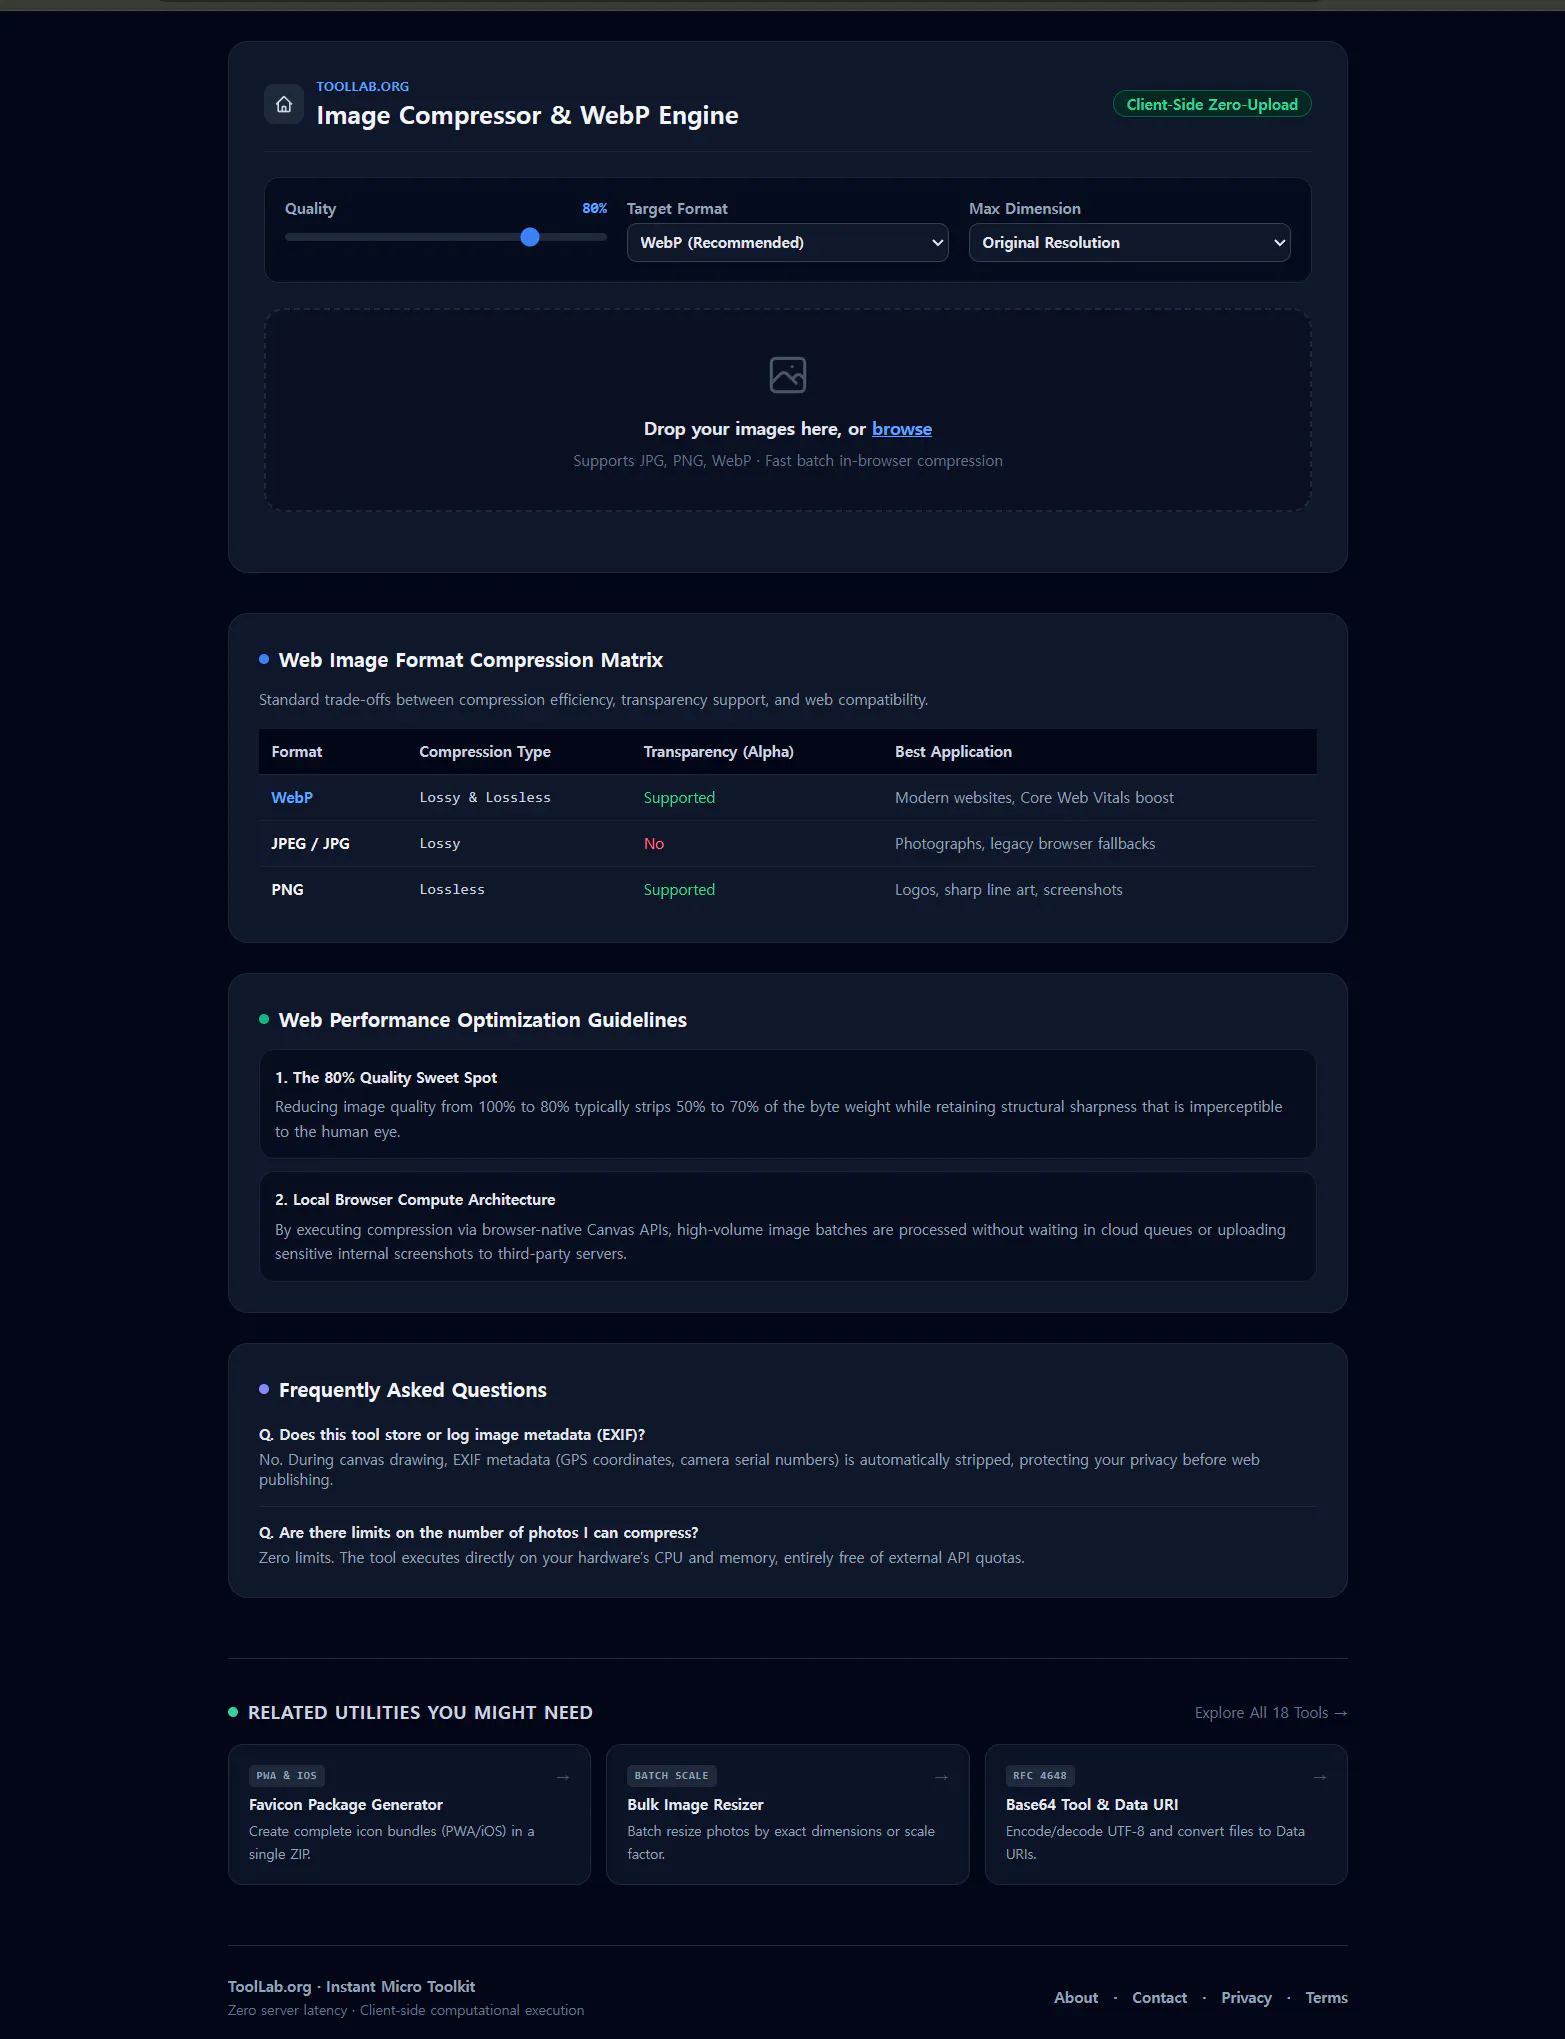
Task: Click arrow icon on Favicon Package Generator card
Action: coord(563,1777)
